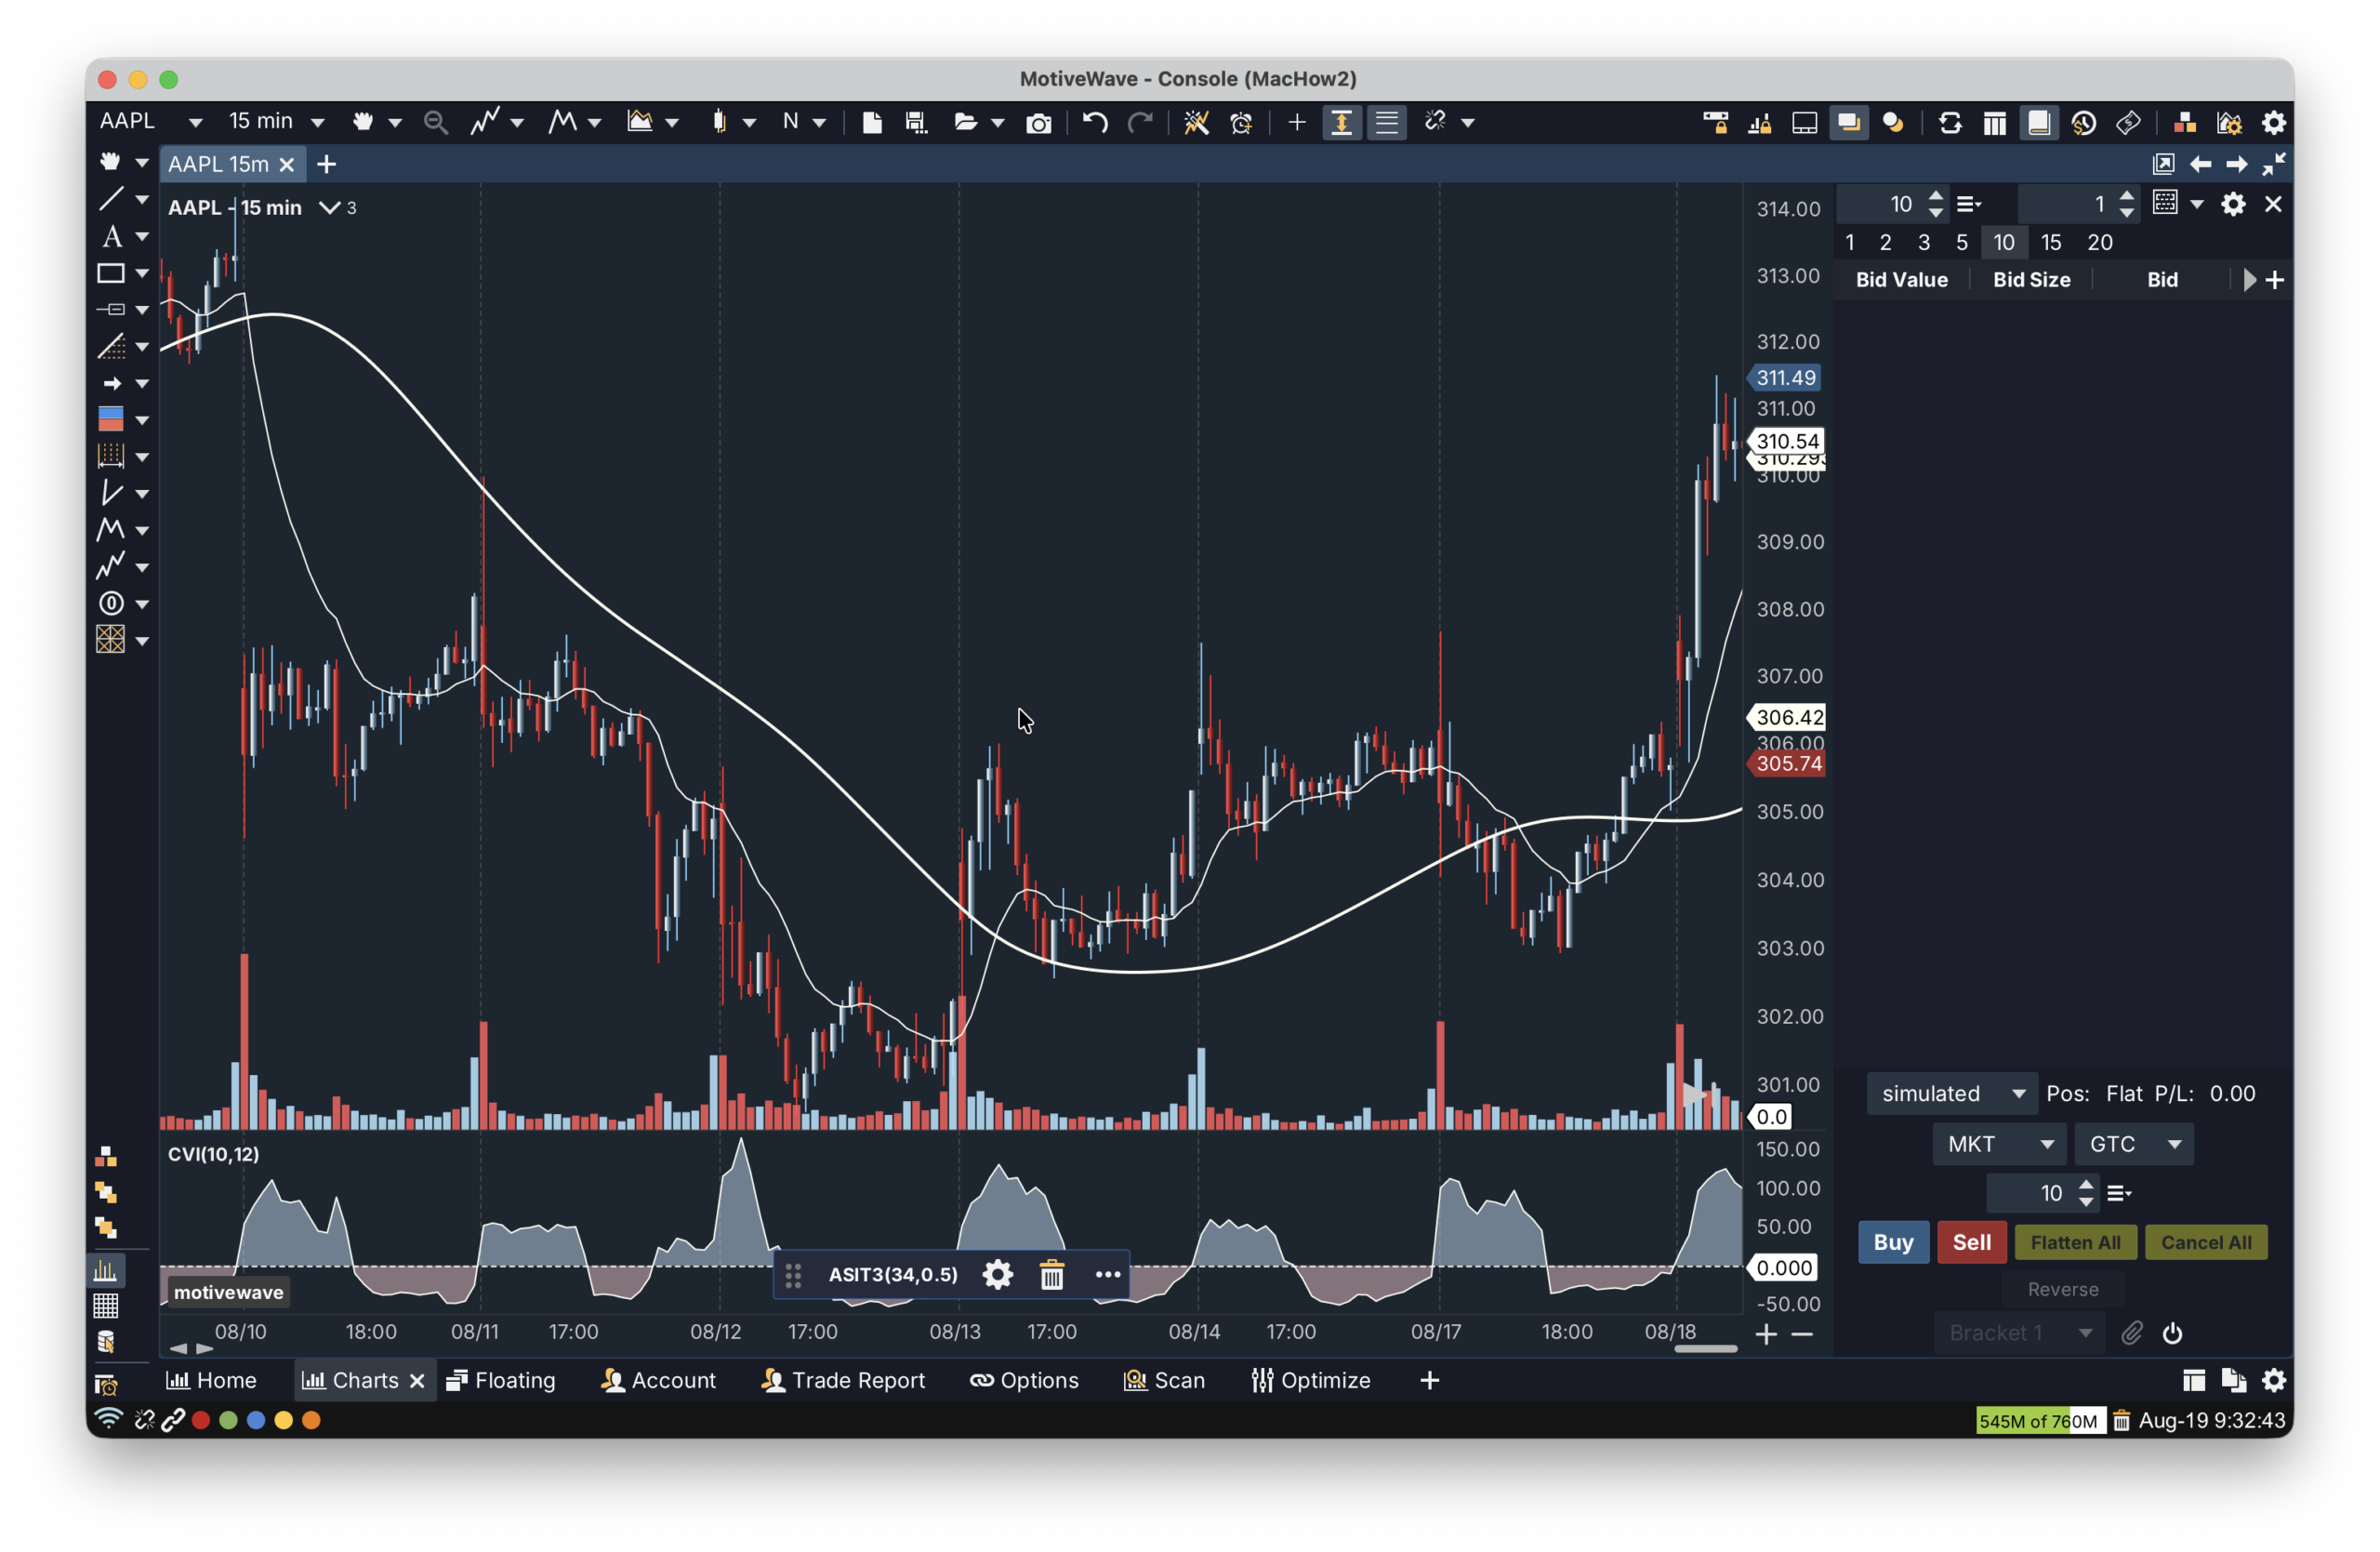2380x1552 pixels.
Task: Click the Sell button
Action: coord(1972,1242)
